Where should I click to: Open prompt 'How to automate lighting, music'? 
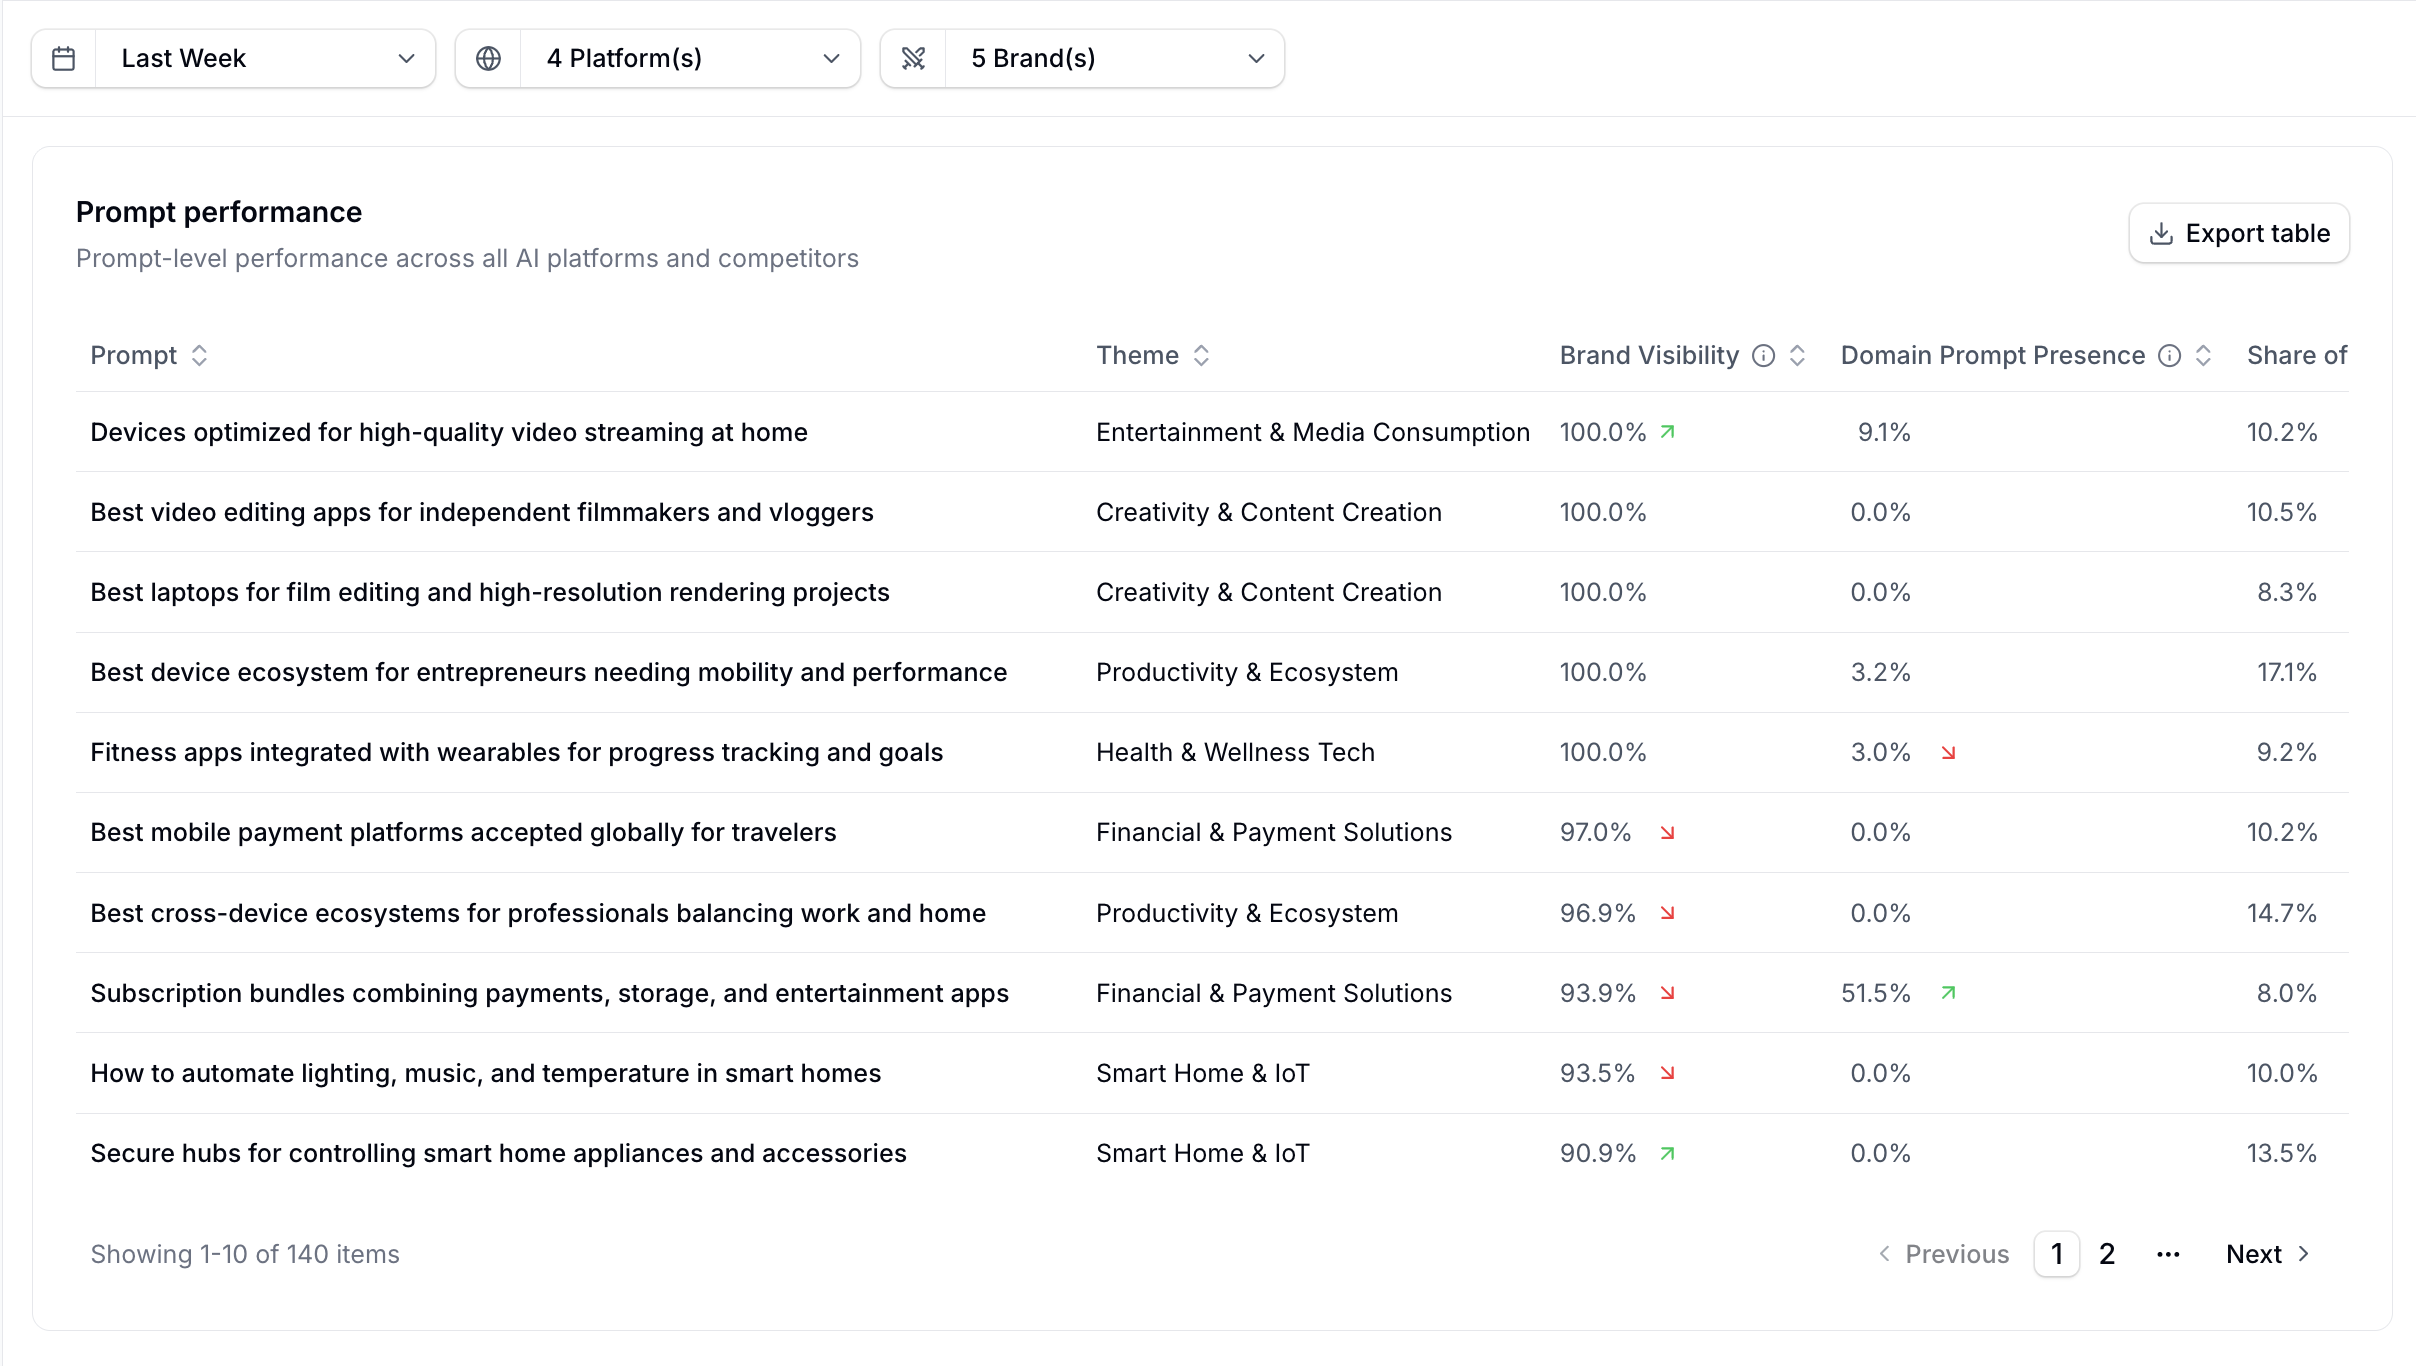(486, 1073)
